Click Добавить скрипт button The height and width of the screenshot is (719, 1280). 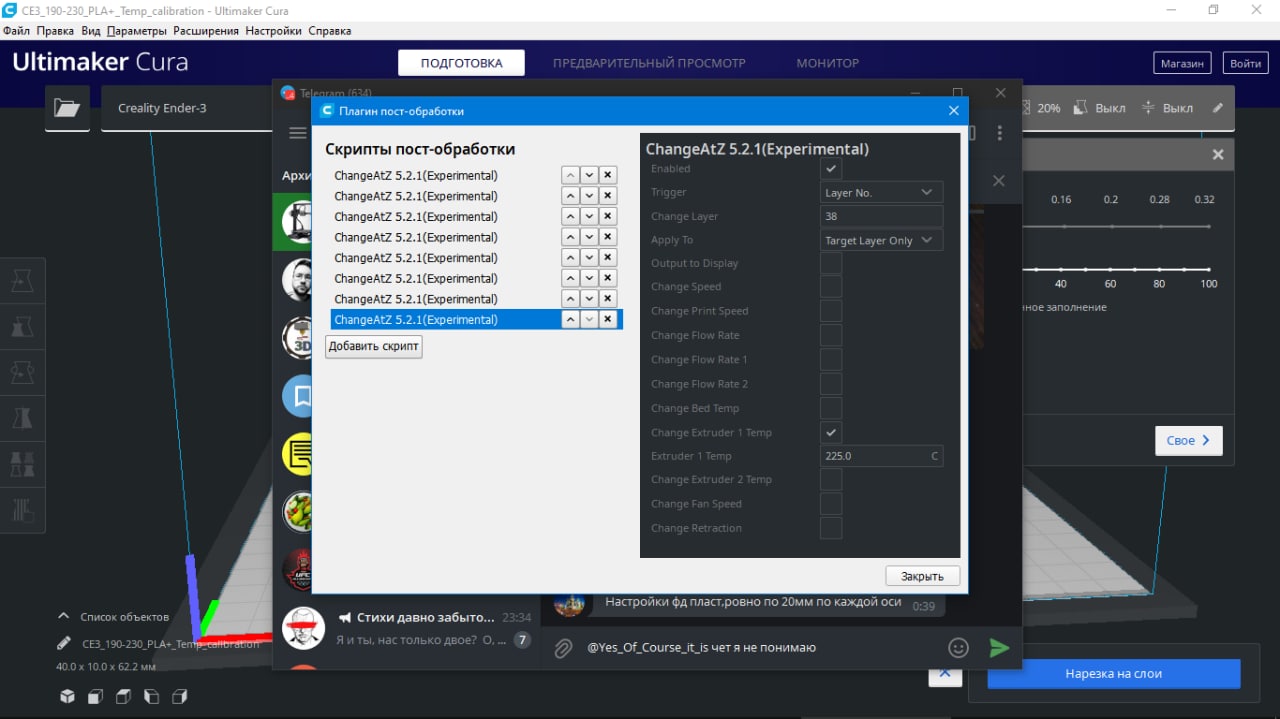tap(374, 346)
